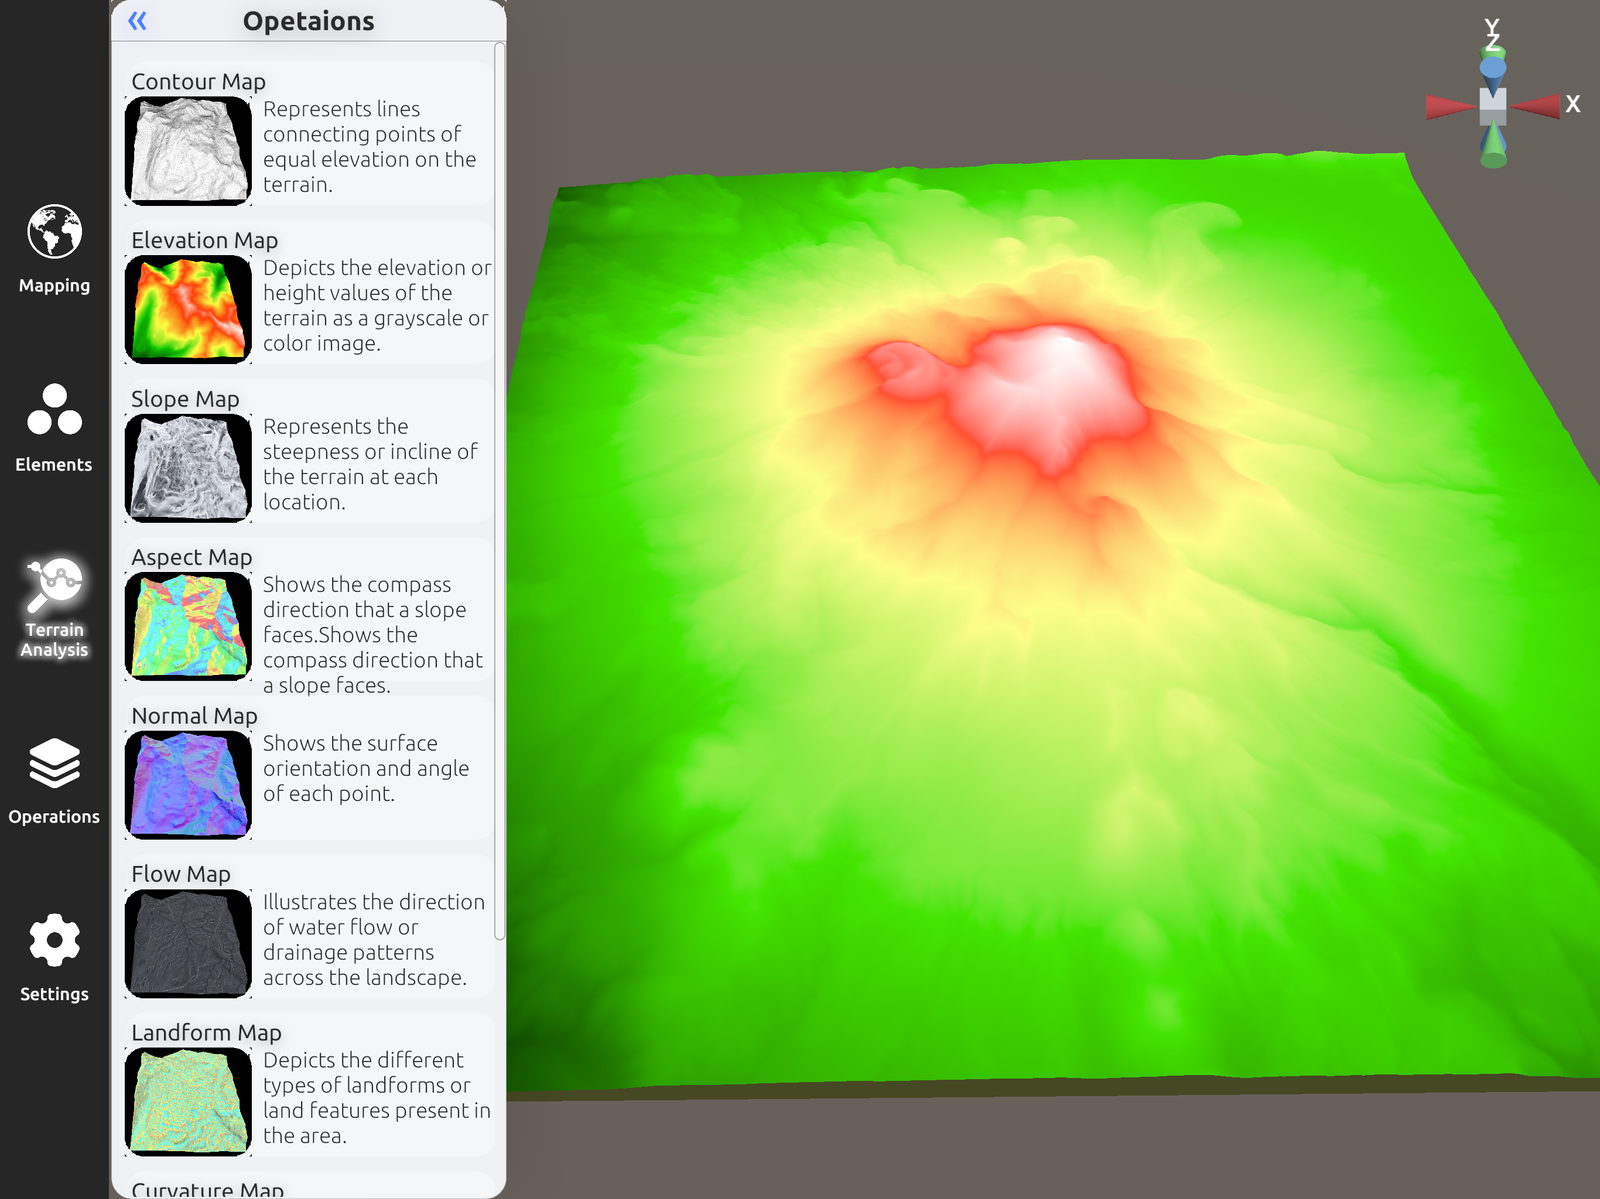Screen dimensions: 1600x1199
Task: Click the 'Elevation Map' title
Action: click(204, 240)
